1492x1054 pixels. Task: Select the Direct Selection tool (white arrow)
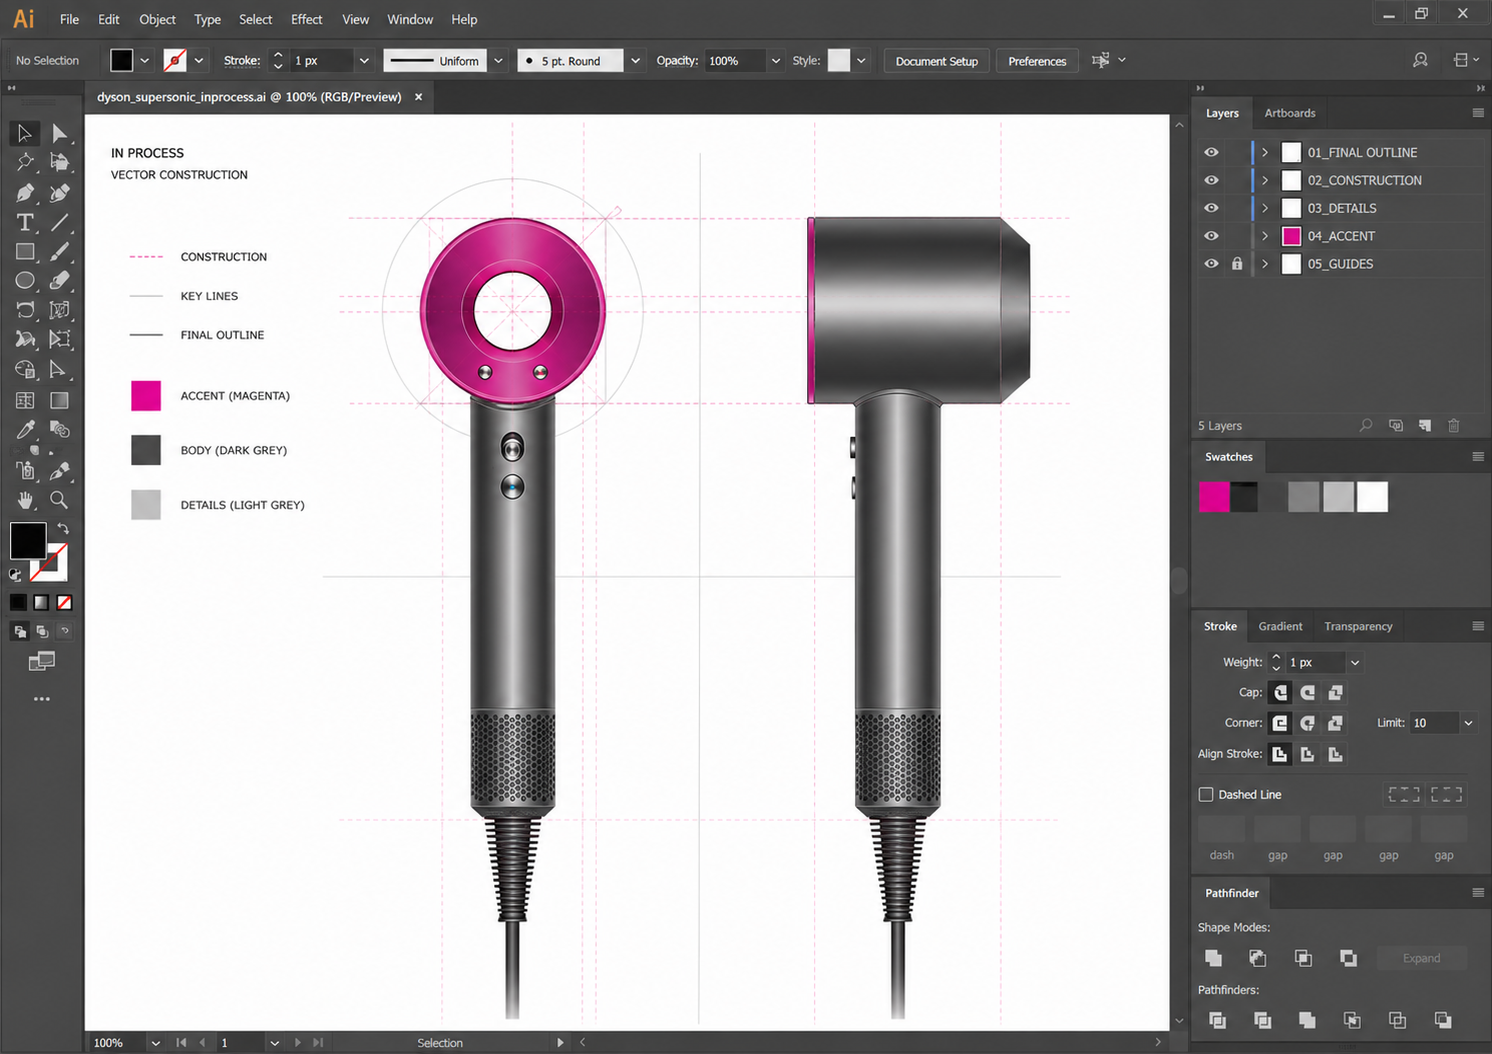tap(60, 133)
